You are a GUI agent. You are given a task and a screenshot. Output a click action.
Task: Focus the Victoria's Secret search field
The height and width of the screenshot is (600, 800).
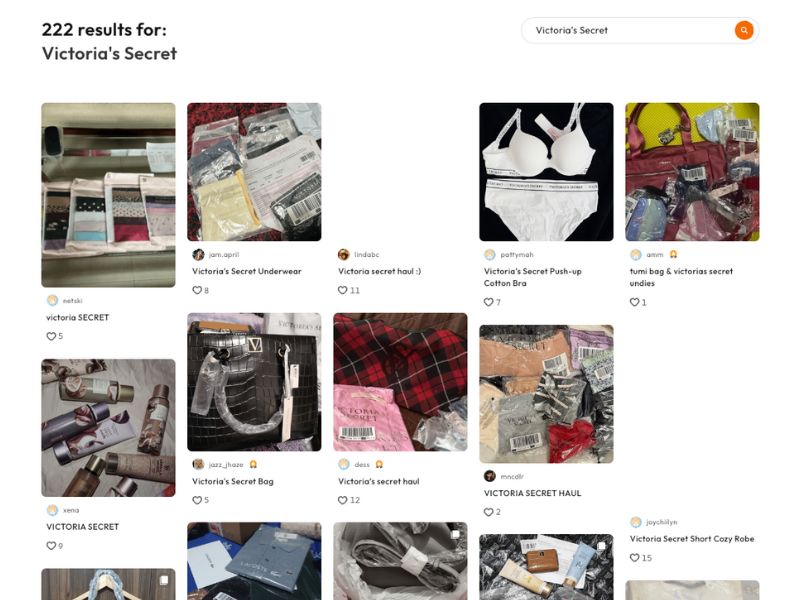(630, 30)
